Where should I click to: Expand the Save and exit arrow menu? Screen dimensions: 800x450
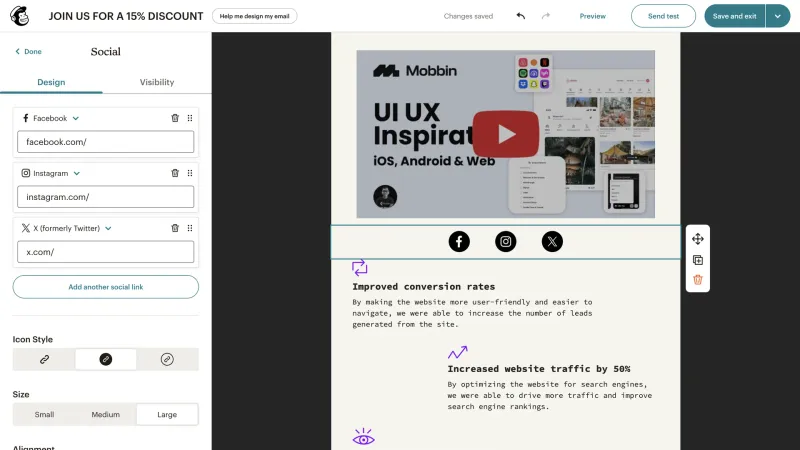(x=778, y=16)
